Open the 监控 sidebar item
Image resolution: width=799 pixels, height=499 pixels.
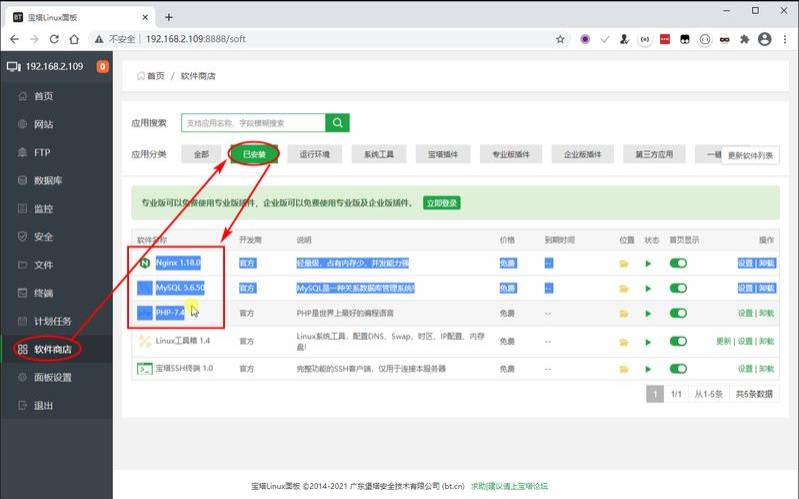click(x=43, y=208)
